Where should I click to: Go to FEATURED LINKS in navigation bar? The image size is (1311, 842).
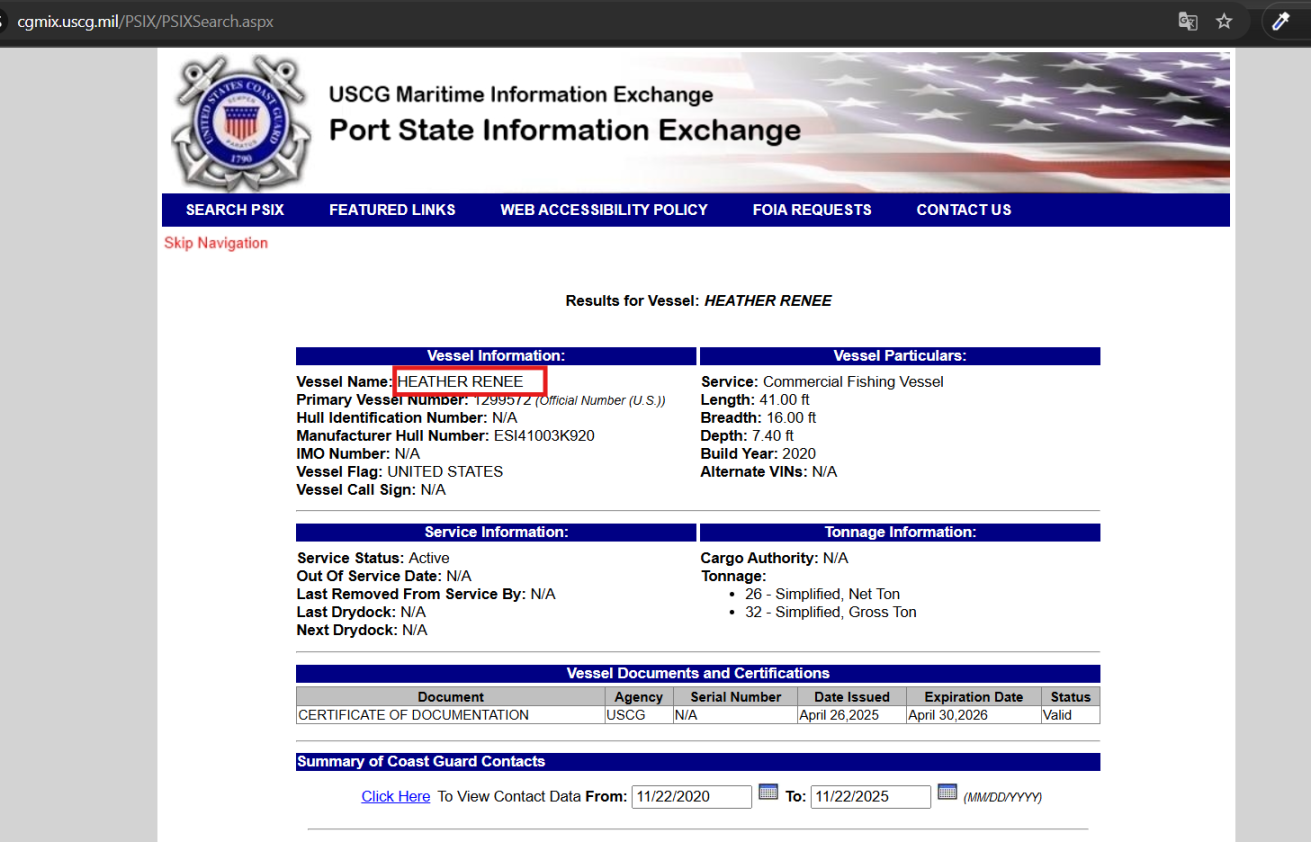tap(392, 210)
